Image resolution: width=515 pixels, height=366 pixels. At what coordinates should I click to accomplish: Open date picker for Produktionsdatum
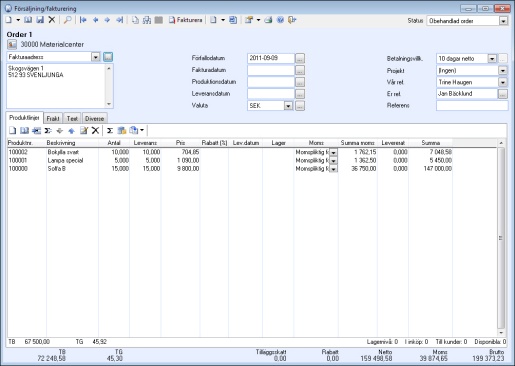click(300, 82)
